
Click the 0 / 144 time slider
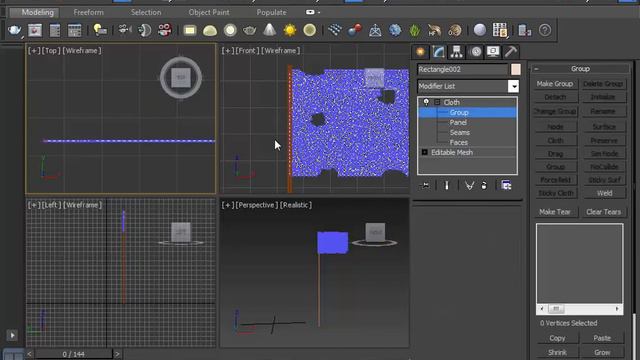coord(73,354)
